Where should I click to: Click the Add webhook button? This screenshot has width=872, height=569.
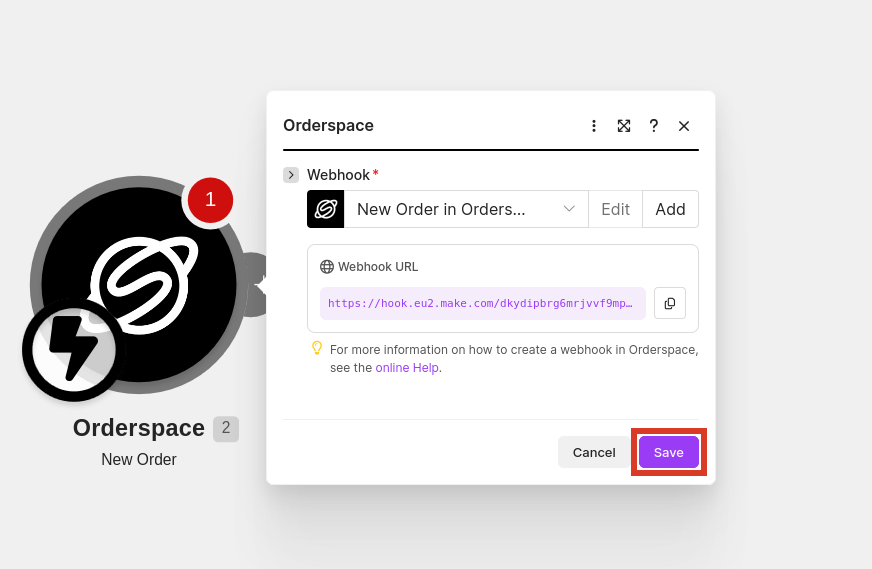670,209
